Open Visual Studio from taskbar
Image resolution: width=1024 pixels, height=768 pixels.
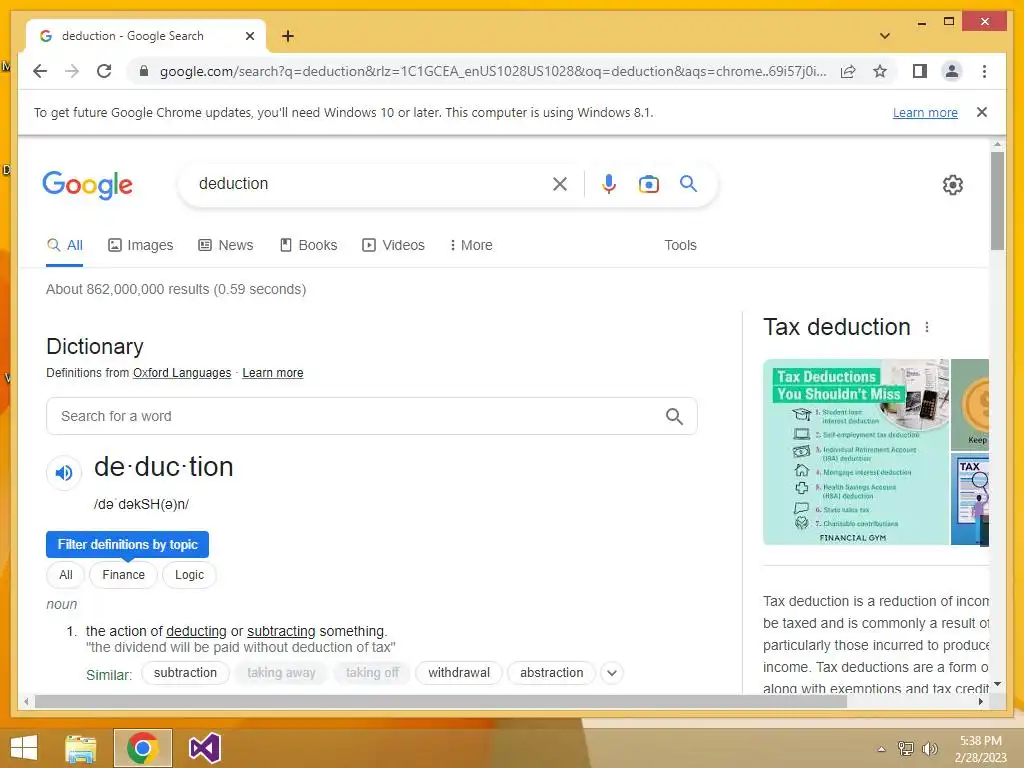pos(204,748)
